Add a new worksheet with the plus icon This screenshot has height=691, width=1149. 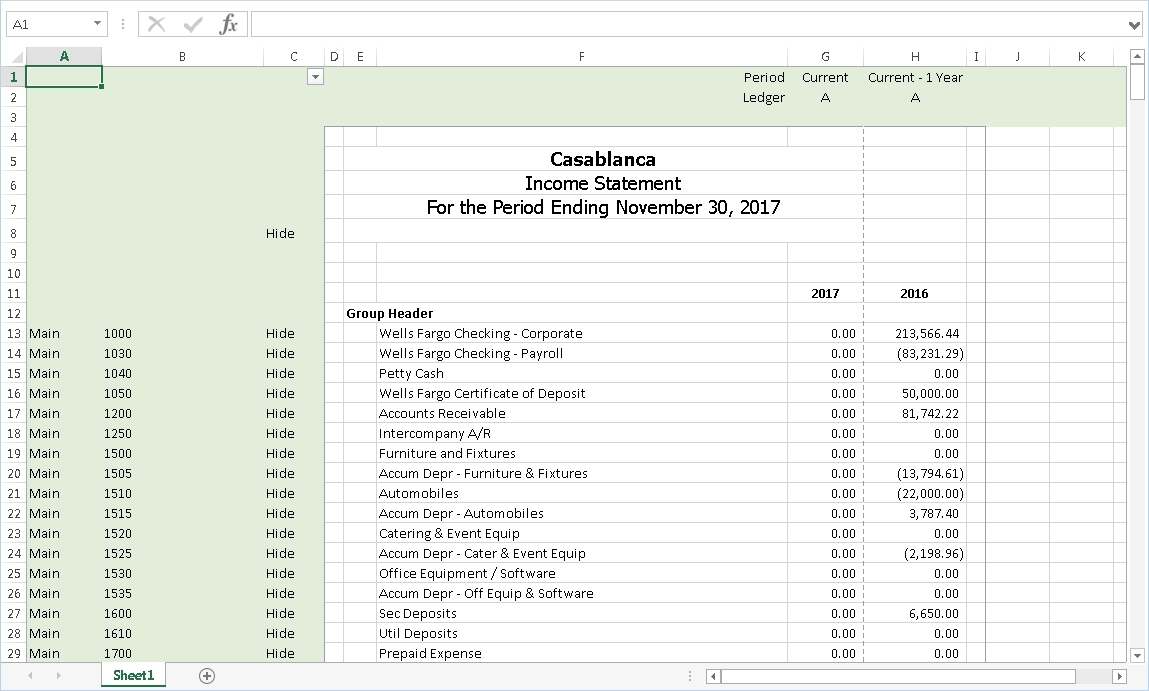click(206, 675)
